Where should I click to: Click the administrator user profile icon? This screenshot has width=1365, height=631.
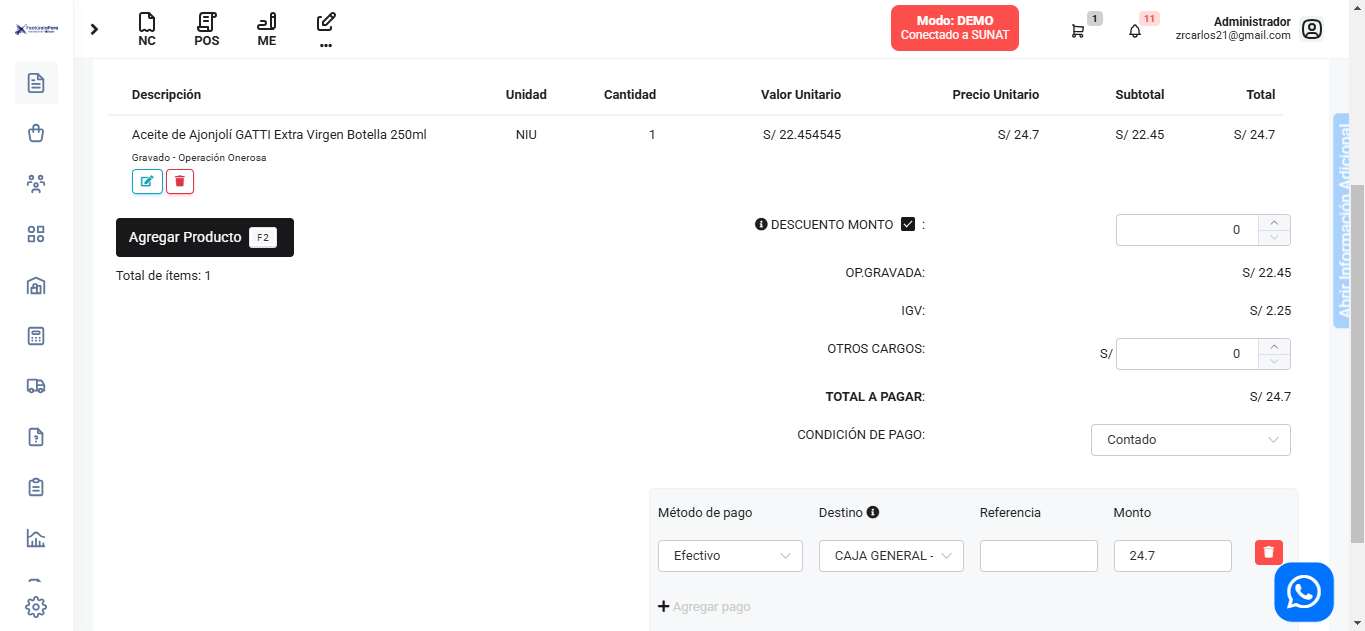pyautogui.click(x=1312, y=29)
